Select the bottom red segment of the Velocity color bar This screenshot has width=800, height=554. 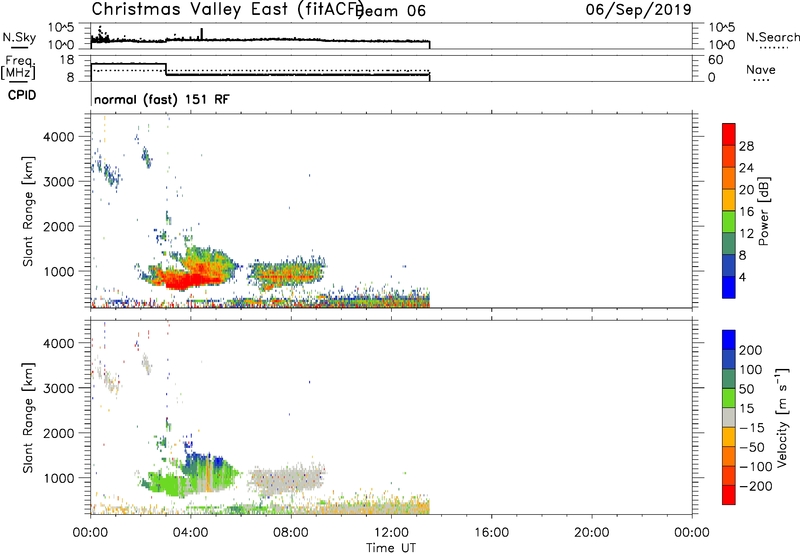point(729,495)
